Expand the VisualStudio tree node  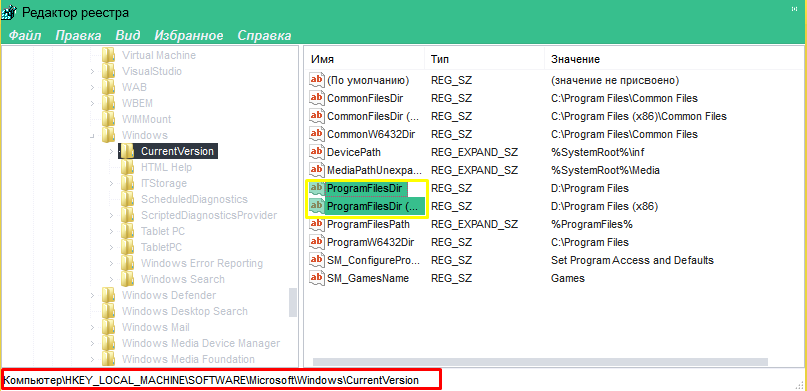(92, 72)
